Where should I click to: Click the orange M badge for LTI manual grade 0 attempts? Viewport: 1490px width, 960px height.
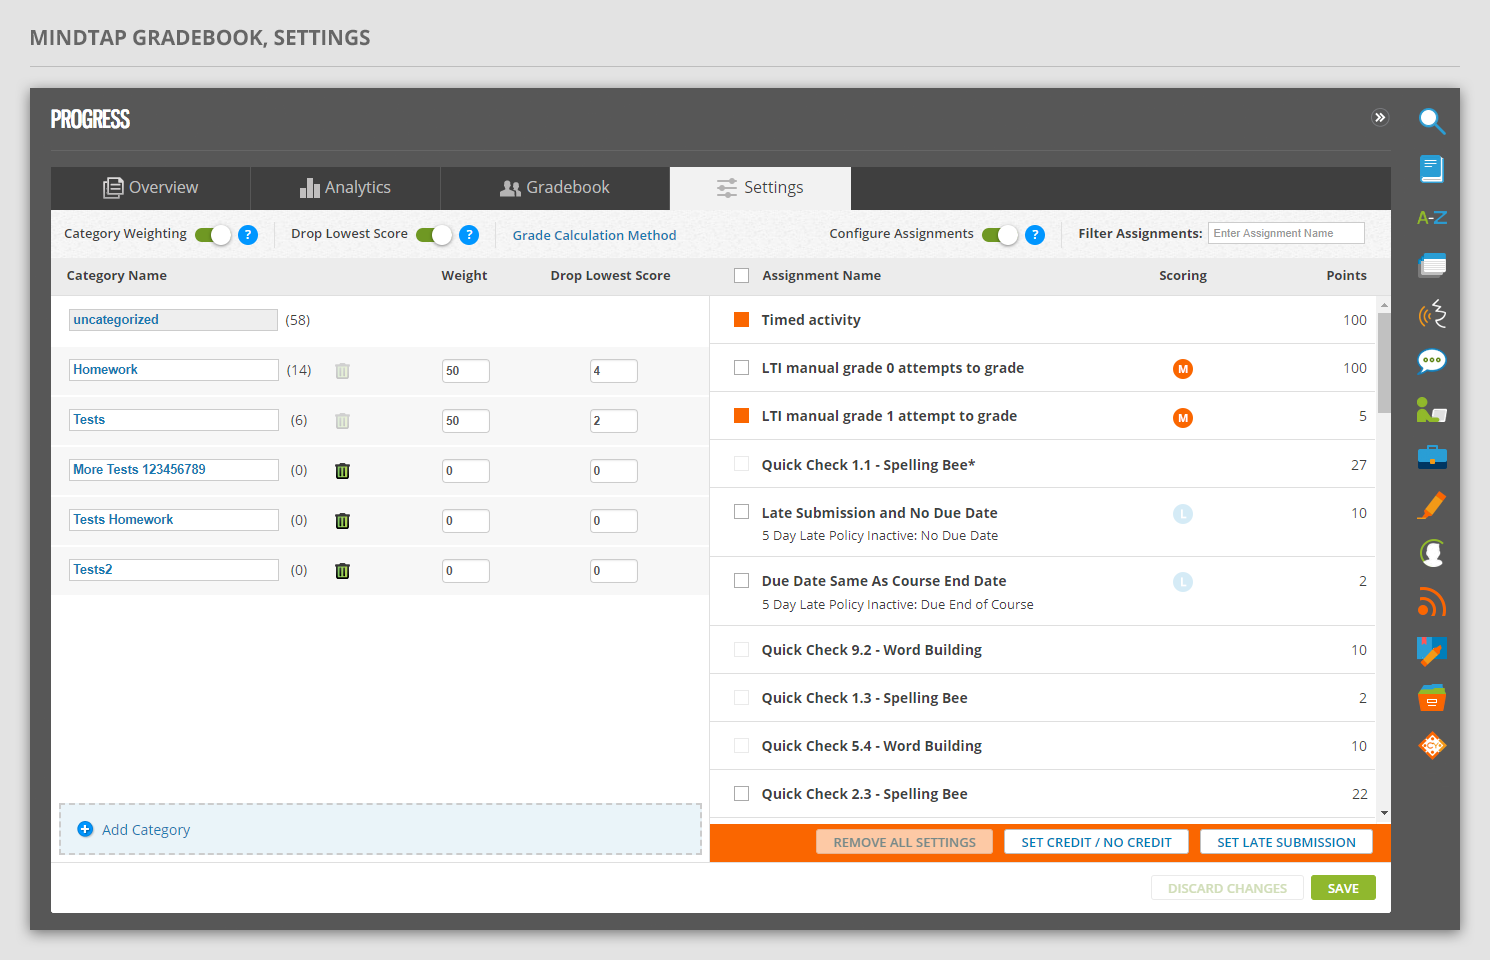[1182, 369]
